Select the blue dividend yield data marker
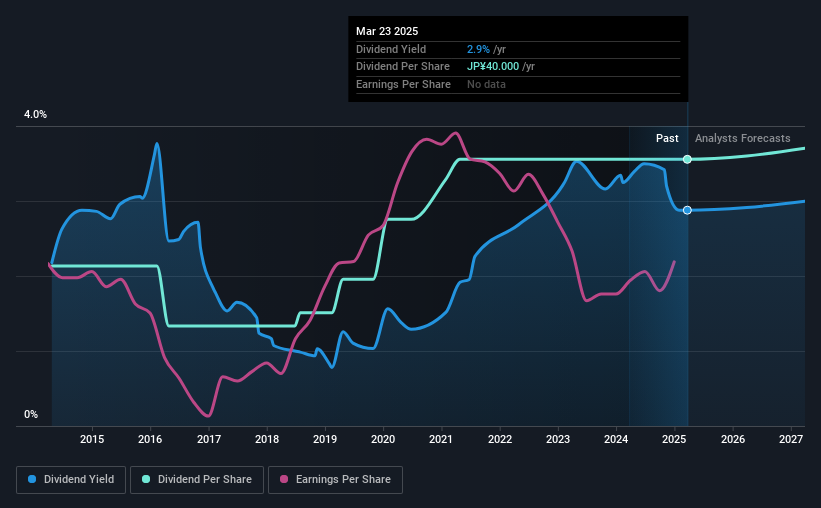The image size is (821, 508). click(x=687, y=210)
